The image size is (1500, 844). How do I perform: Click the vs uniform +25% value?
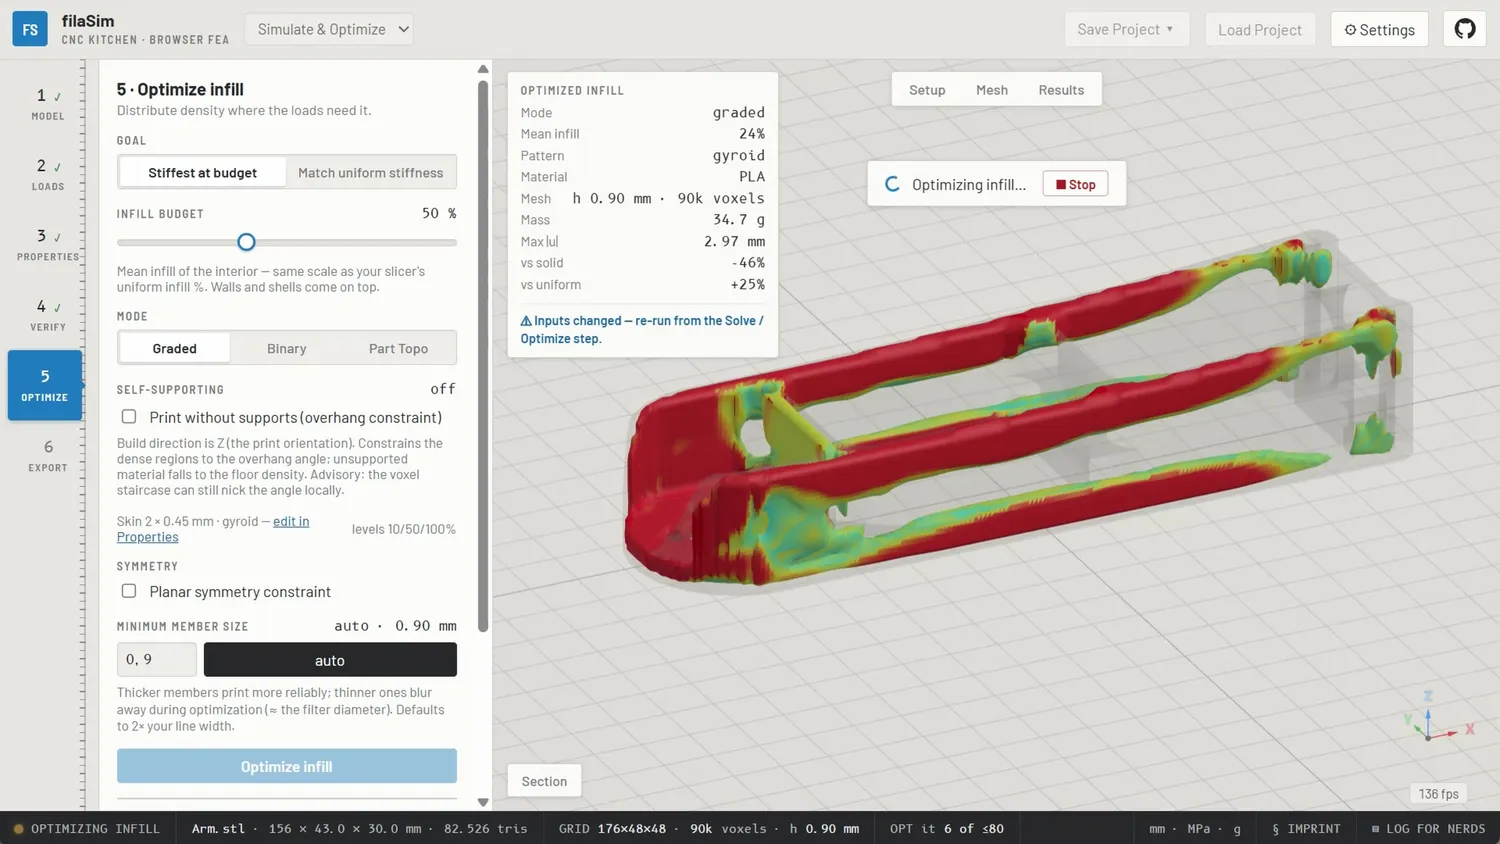(x=747, y=285)
